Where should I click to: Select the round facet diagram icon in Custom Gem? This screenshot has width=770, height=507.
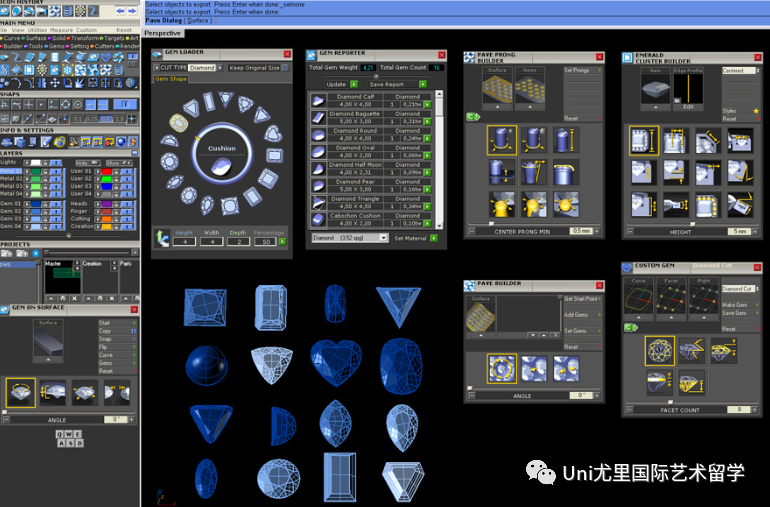click(659, 350)
